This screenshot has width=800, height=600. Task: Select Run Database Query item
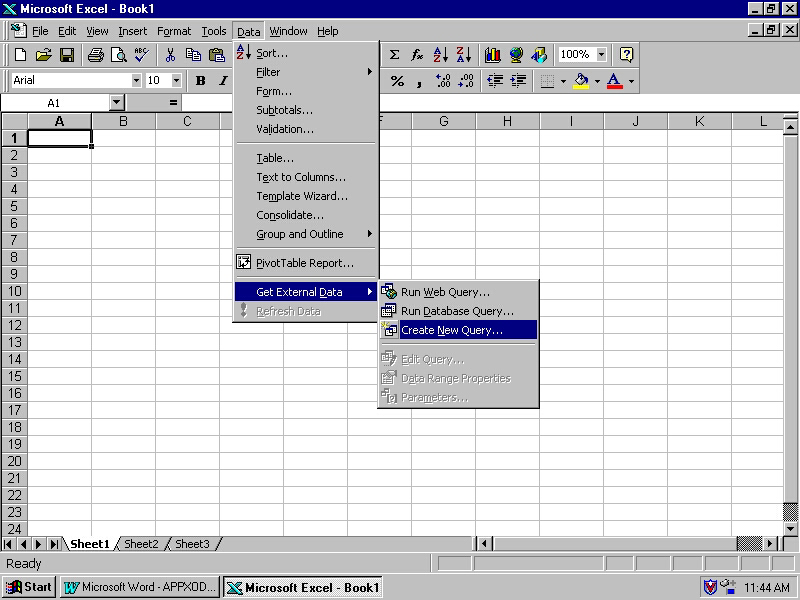459,311
